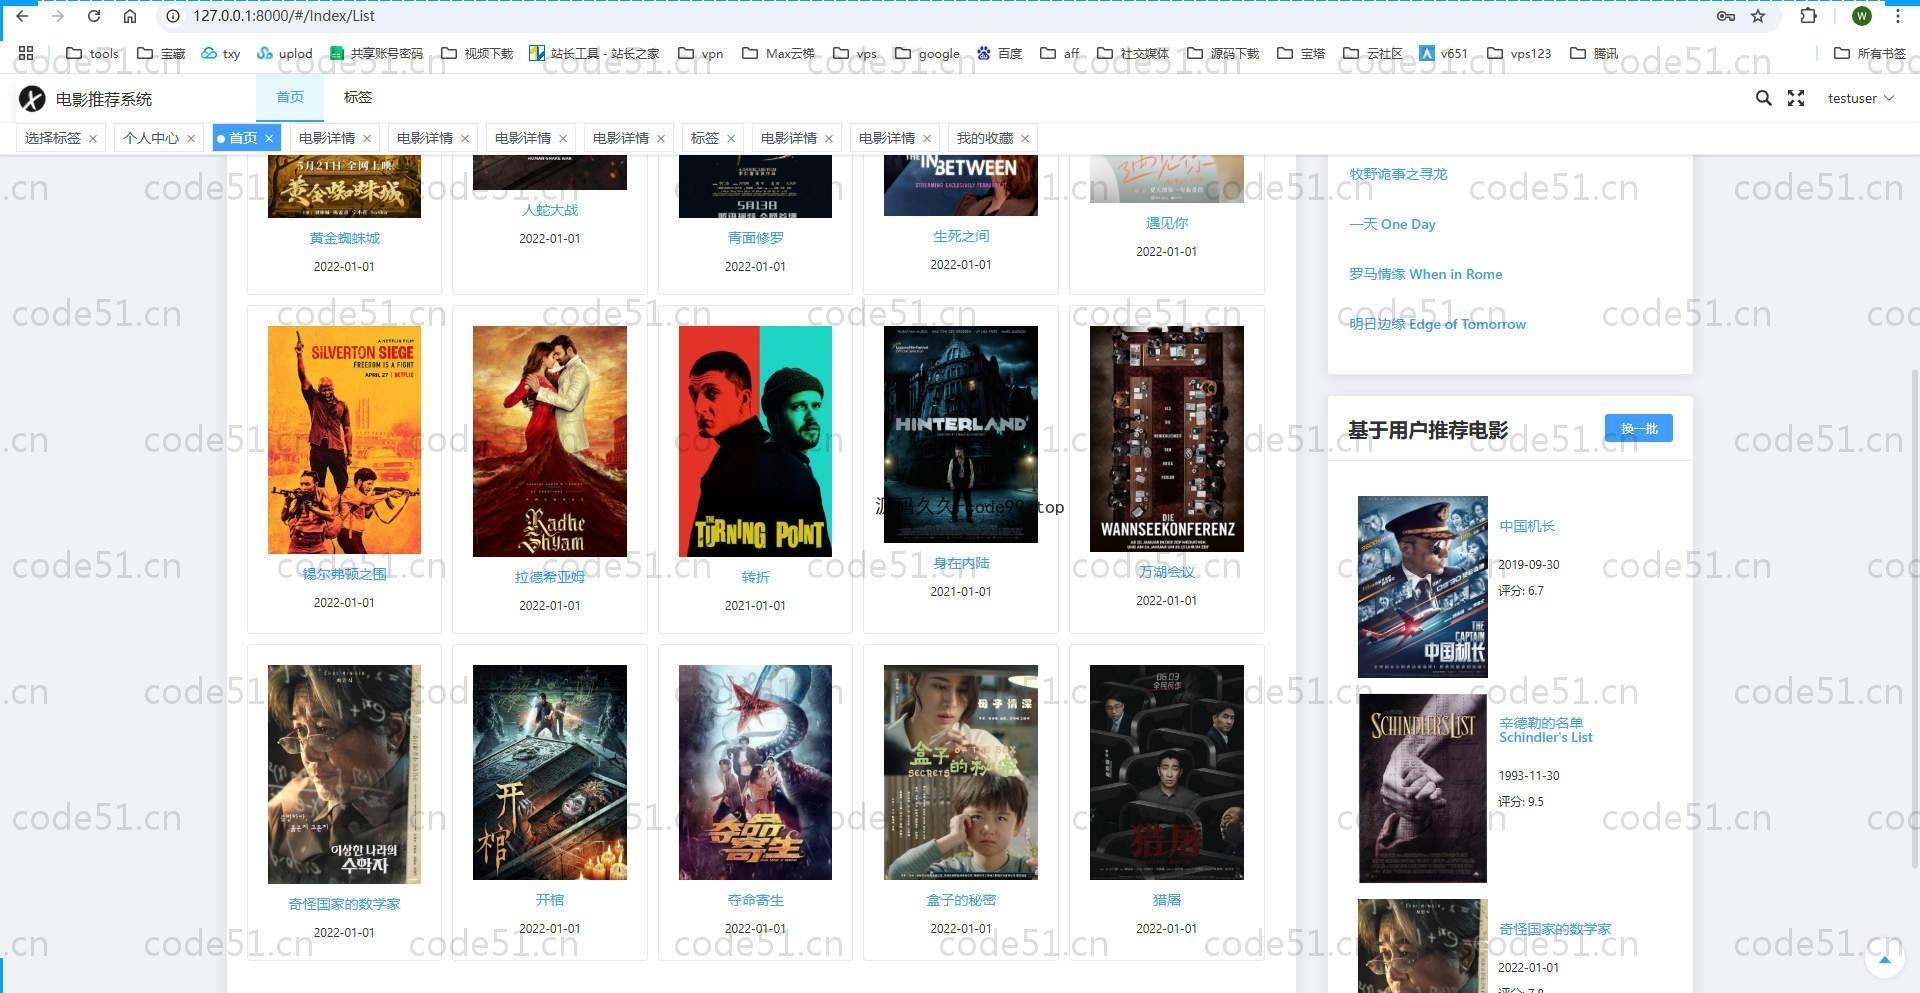The height and width of the screenshot is (993, 1920).
Task: Open the 所有书签 folder
Action: 1870,53
